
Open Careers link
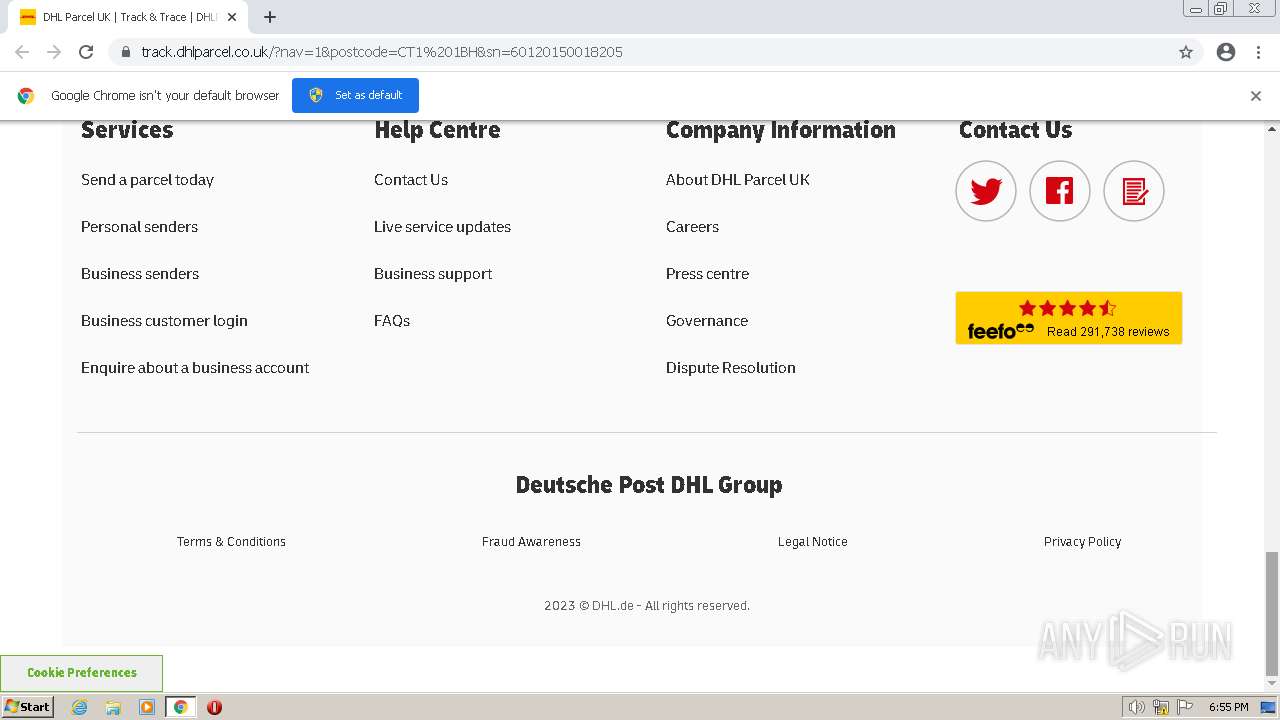point(692,227)
